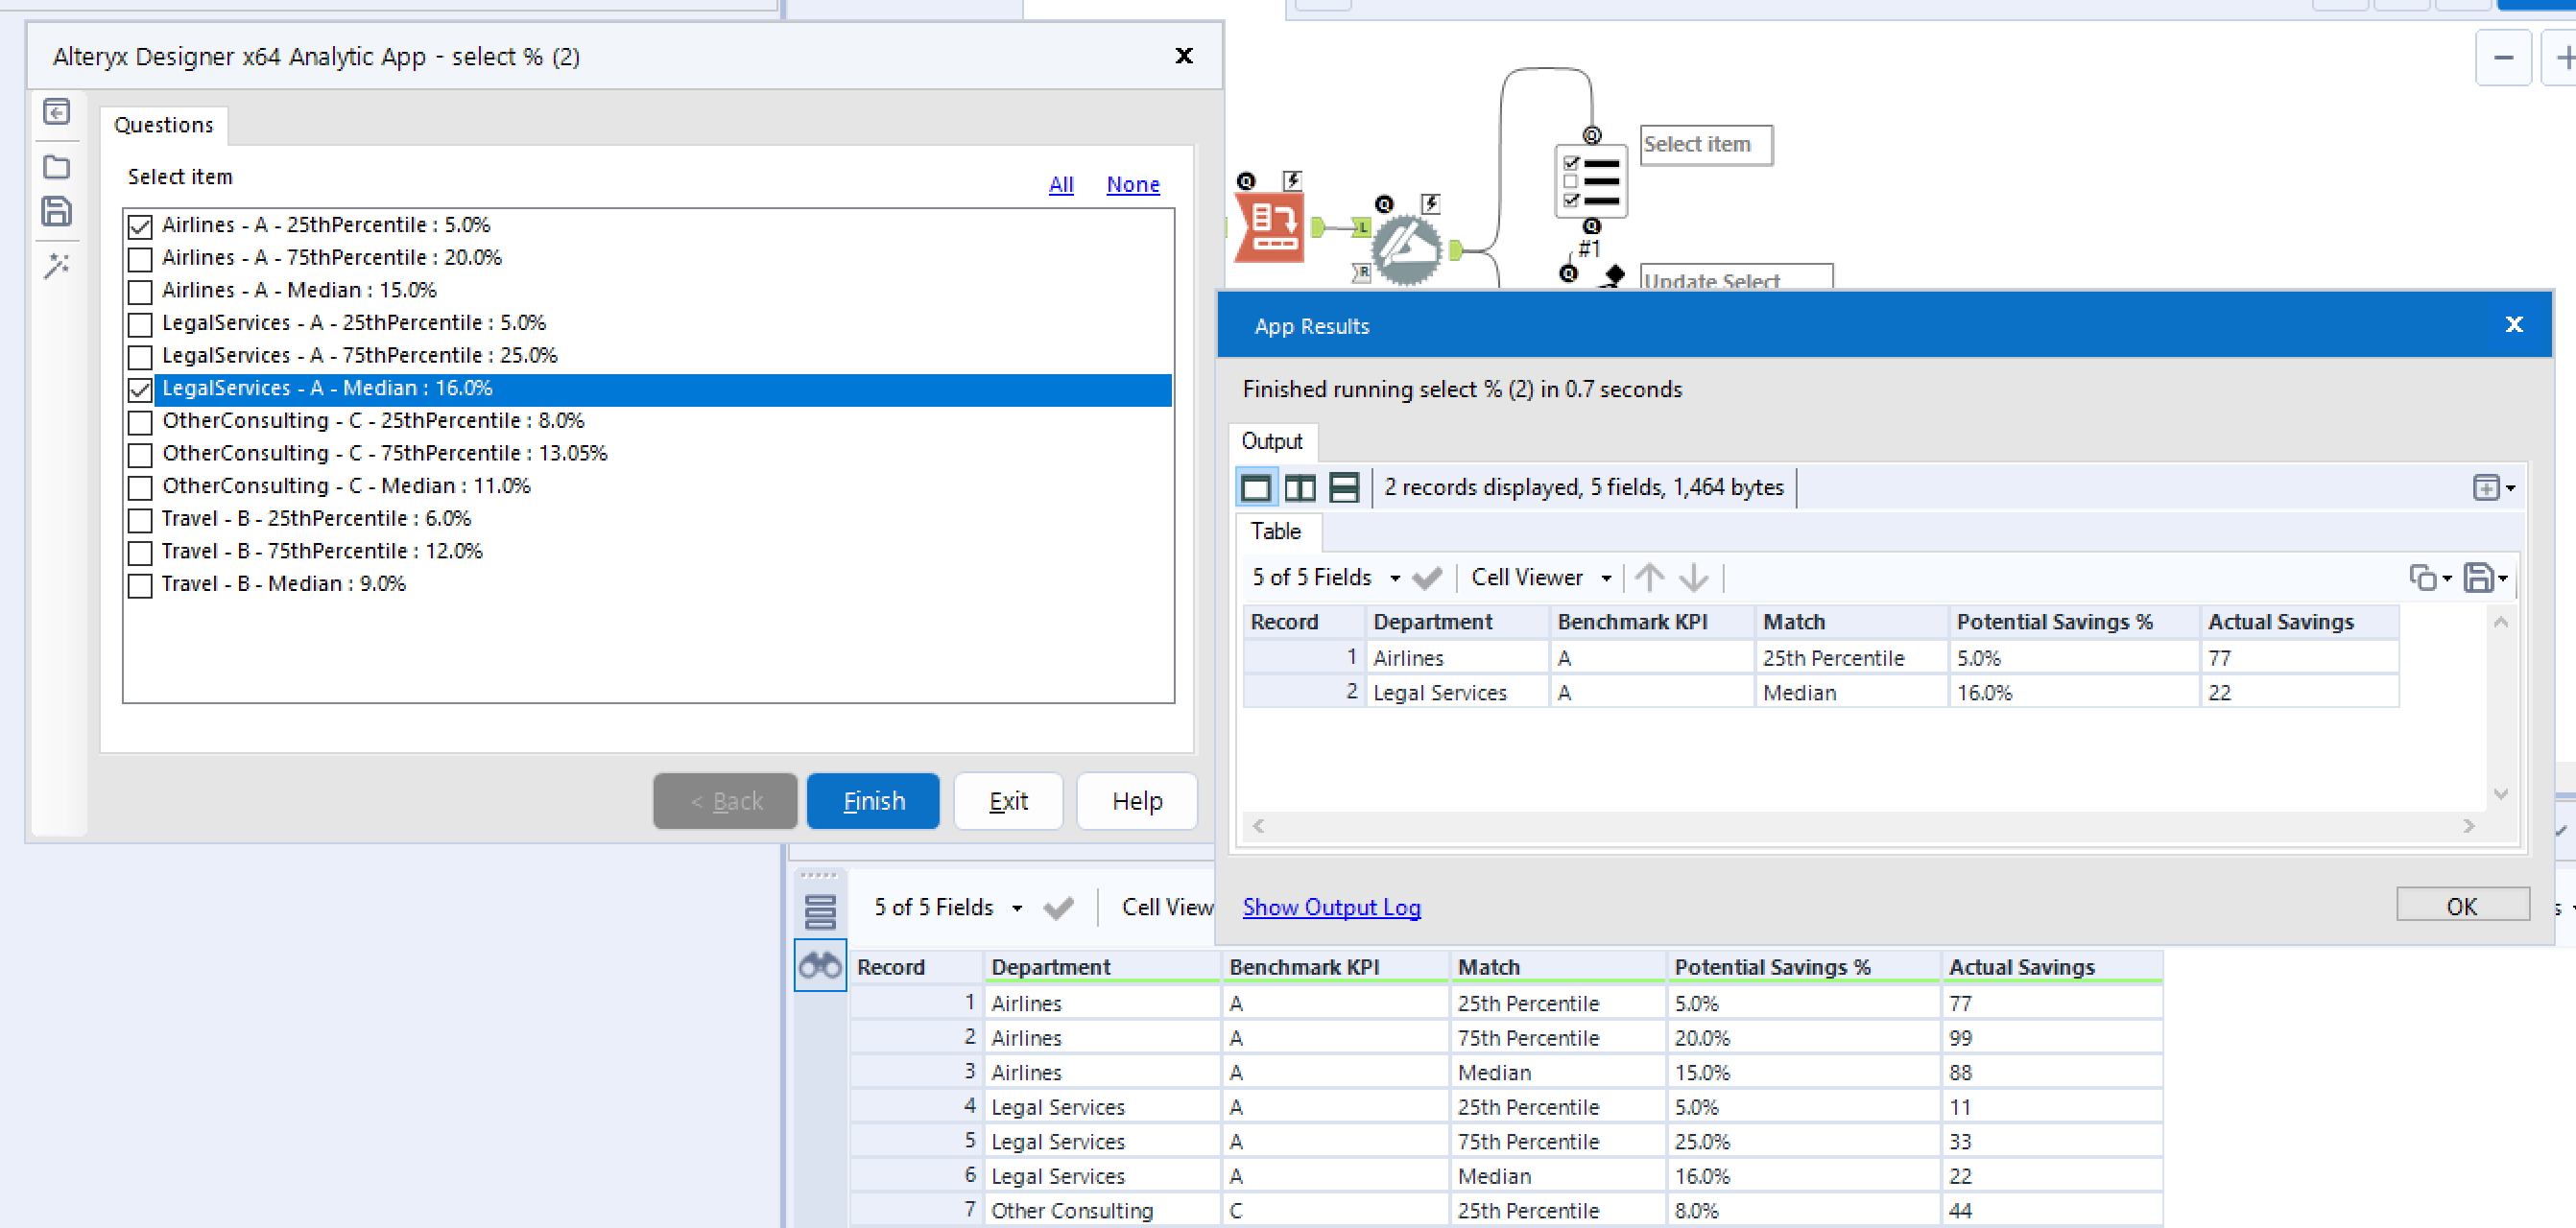Open Show Output Log link
This screenshot has width=2576, height=1228.
(1331, 906)
